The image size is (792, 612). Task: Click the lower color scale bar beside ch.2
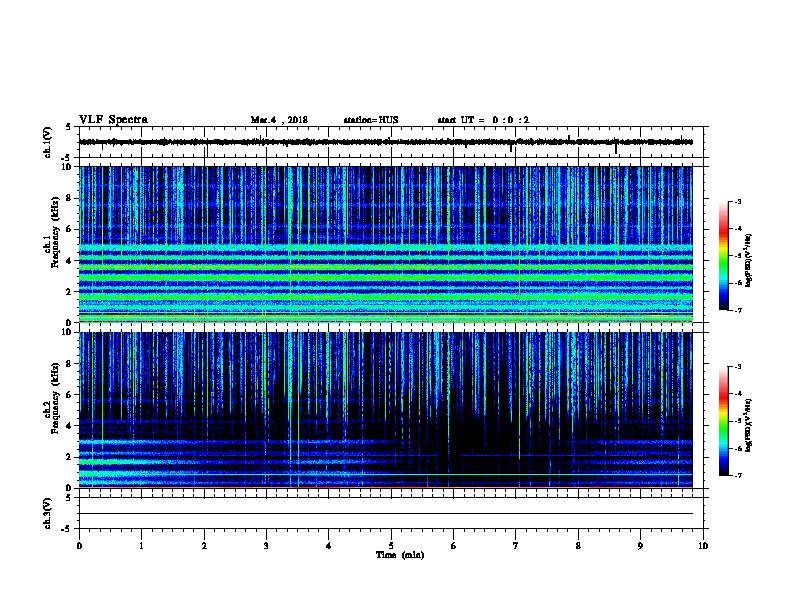[723, 421]
